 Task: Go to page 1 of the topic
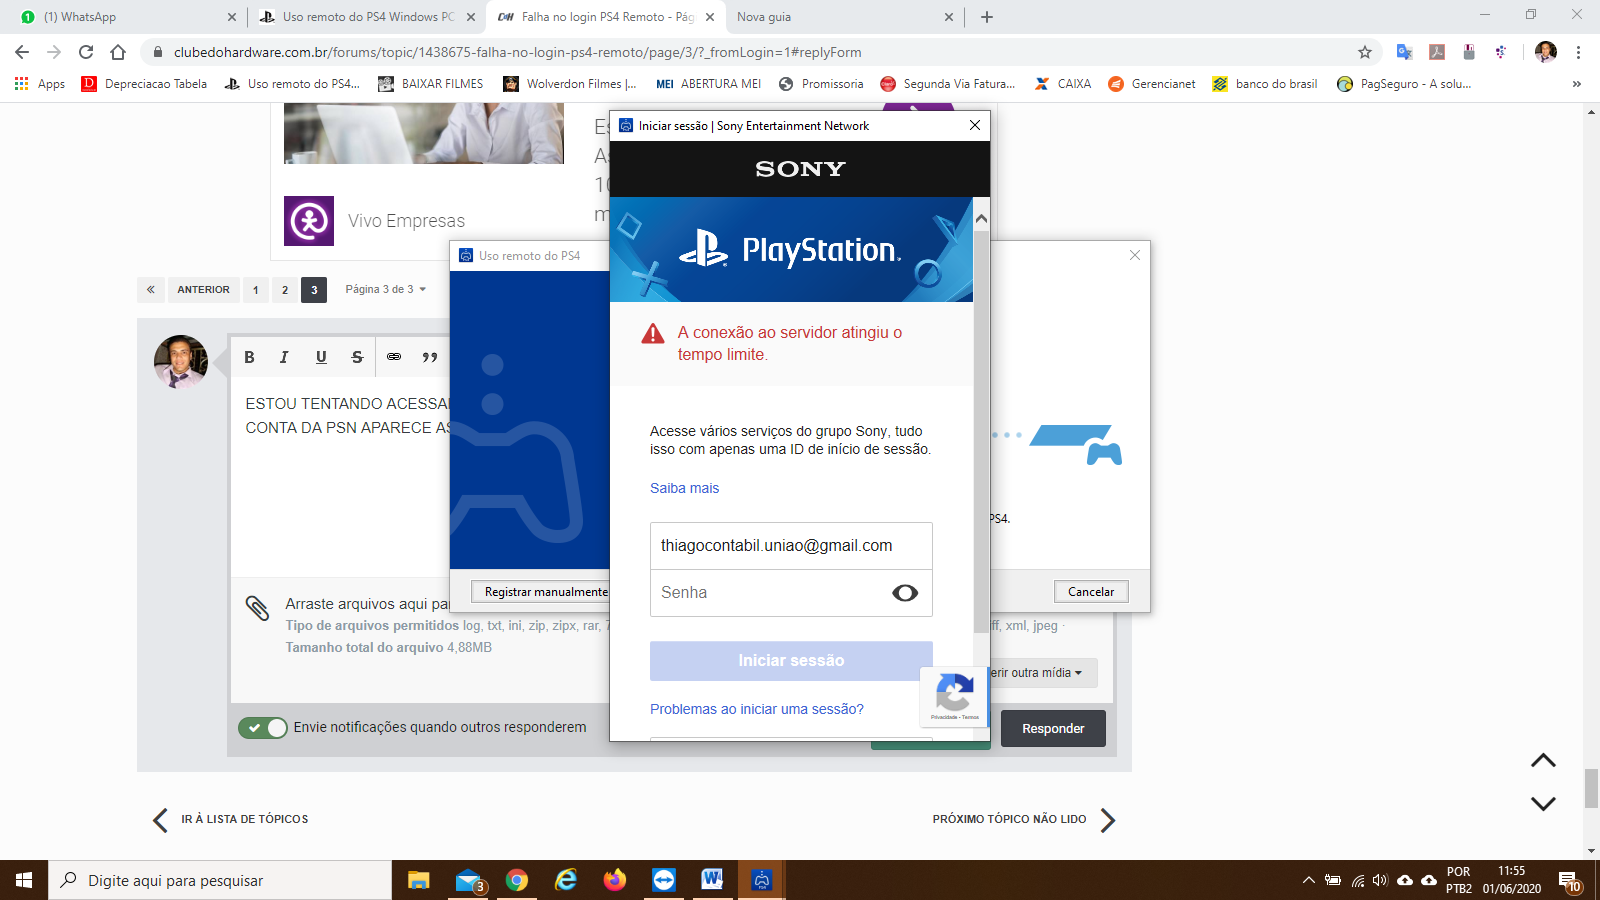(x=256, y=290)
